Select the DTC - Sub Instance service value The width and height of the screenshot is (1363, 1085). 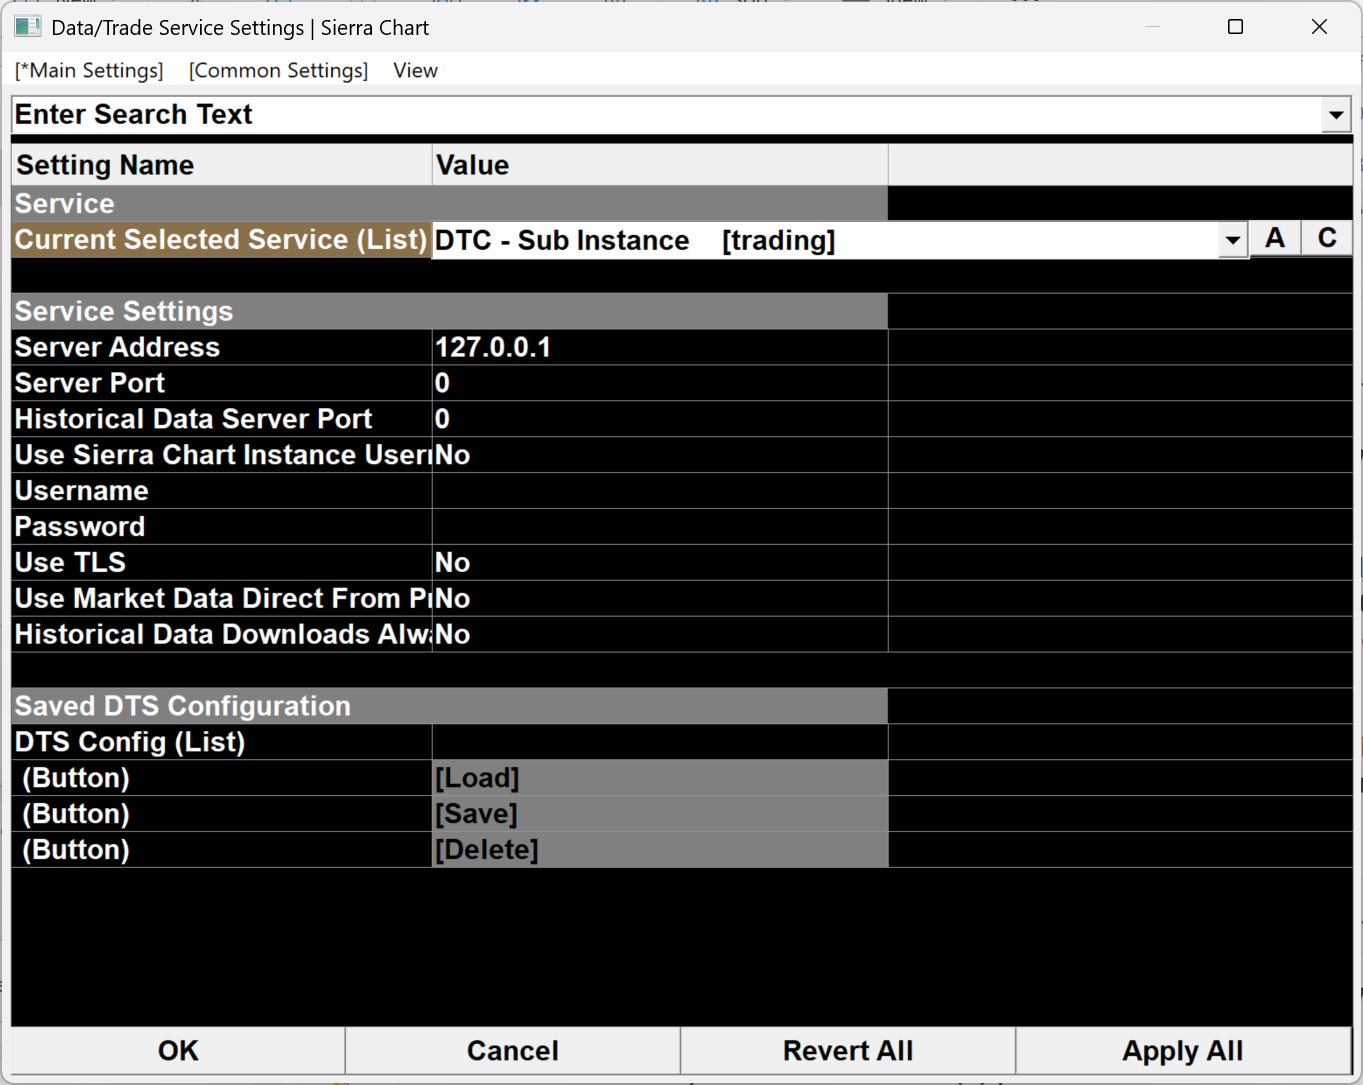click(826, 240)
